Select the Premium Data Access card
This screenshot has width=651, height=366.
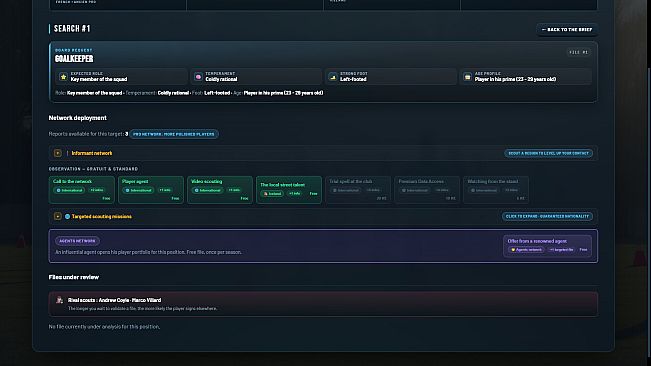click(x=427, y=190)
